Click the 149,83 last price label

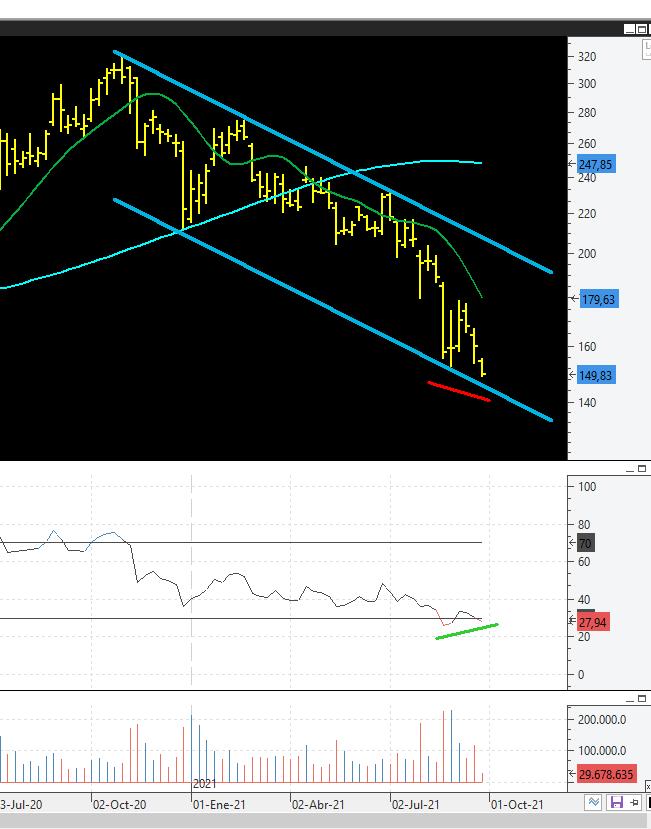coord(595,375)
